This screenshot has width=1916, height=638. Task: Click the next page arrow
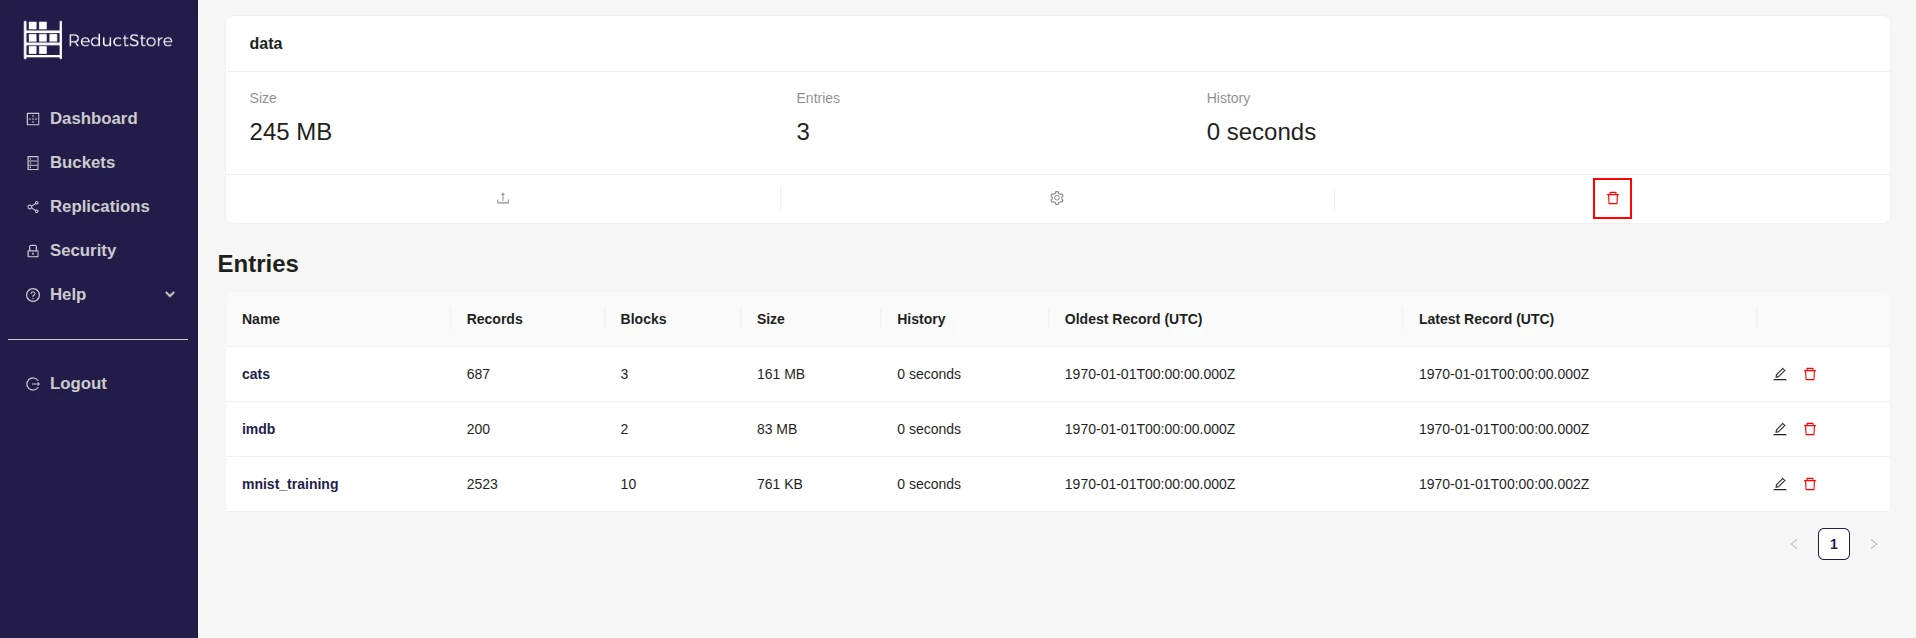(x=1873, y=544)
